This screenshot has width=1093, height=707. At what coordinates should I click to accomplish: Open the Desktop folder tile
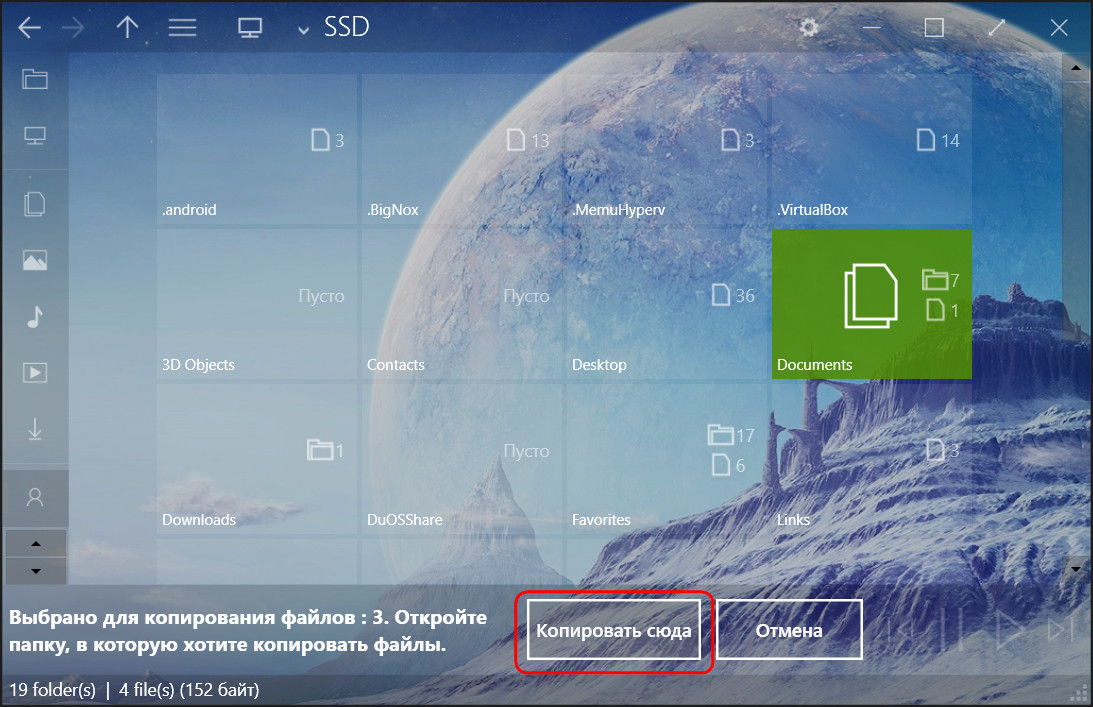(667, 304)
